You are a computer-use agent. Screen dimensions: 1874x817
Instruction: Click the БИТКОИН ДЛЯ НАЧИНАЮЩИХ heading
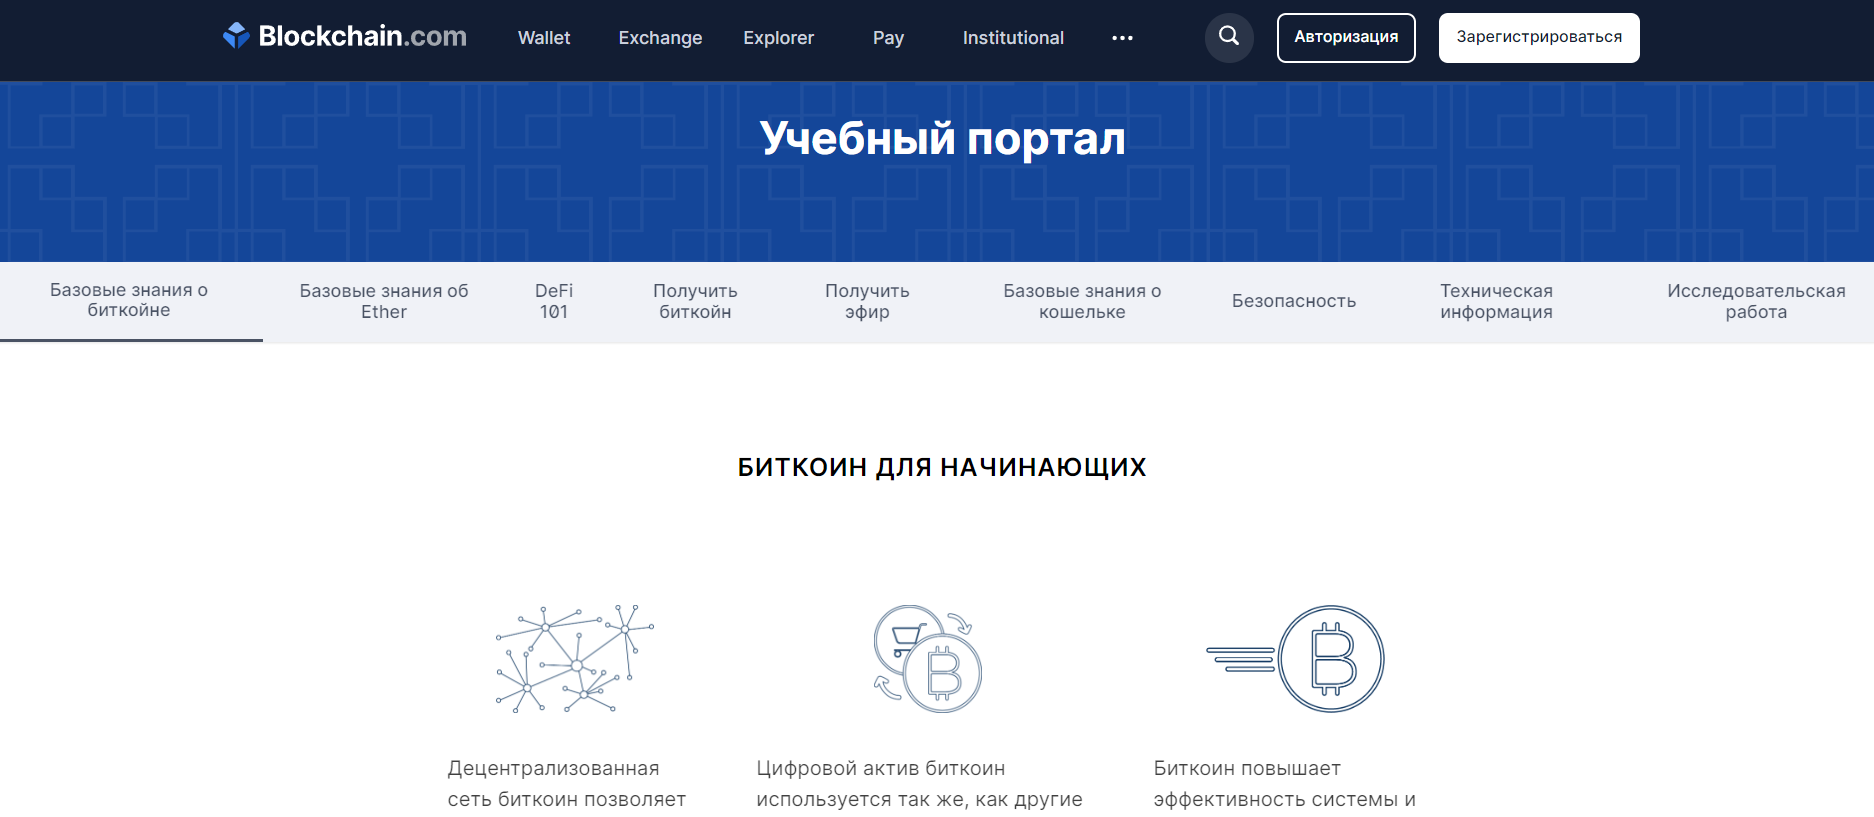tap(942, 467)
